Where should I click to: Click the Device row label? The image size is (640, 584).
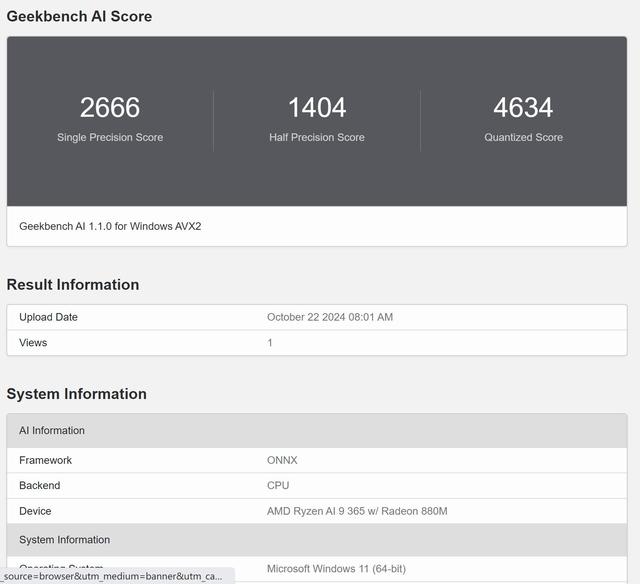[35, 511]
